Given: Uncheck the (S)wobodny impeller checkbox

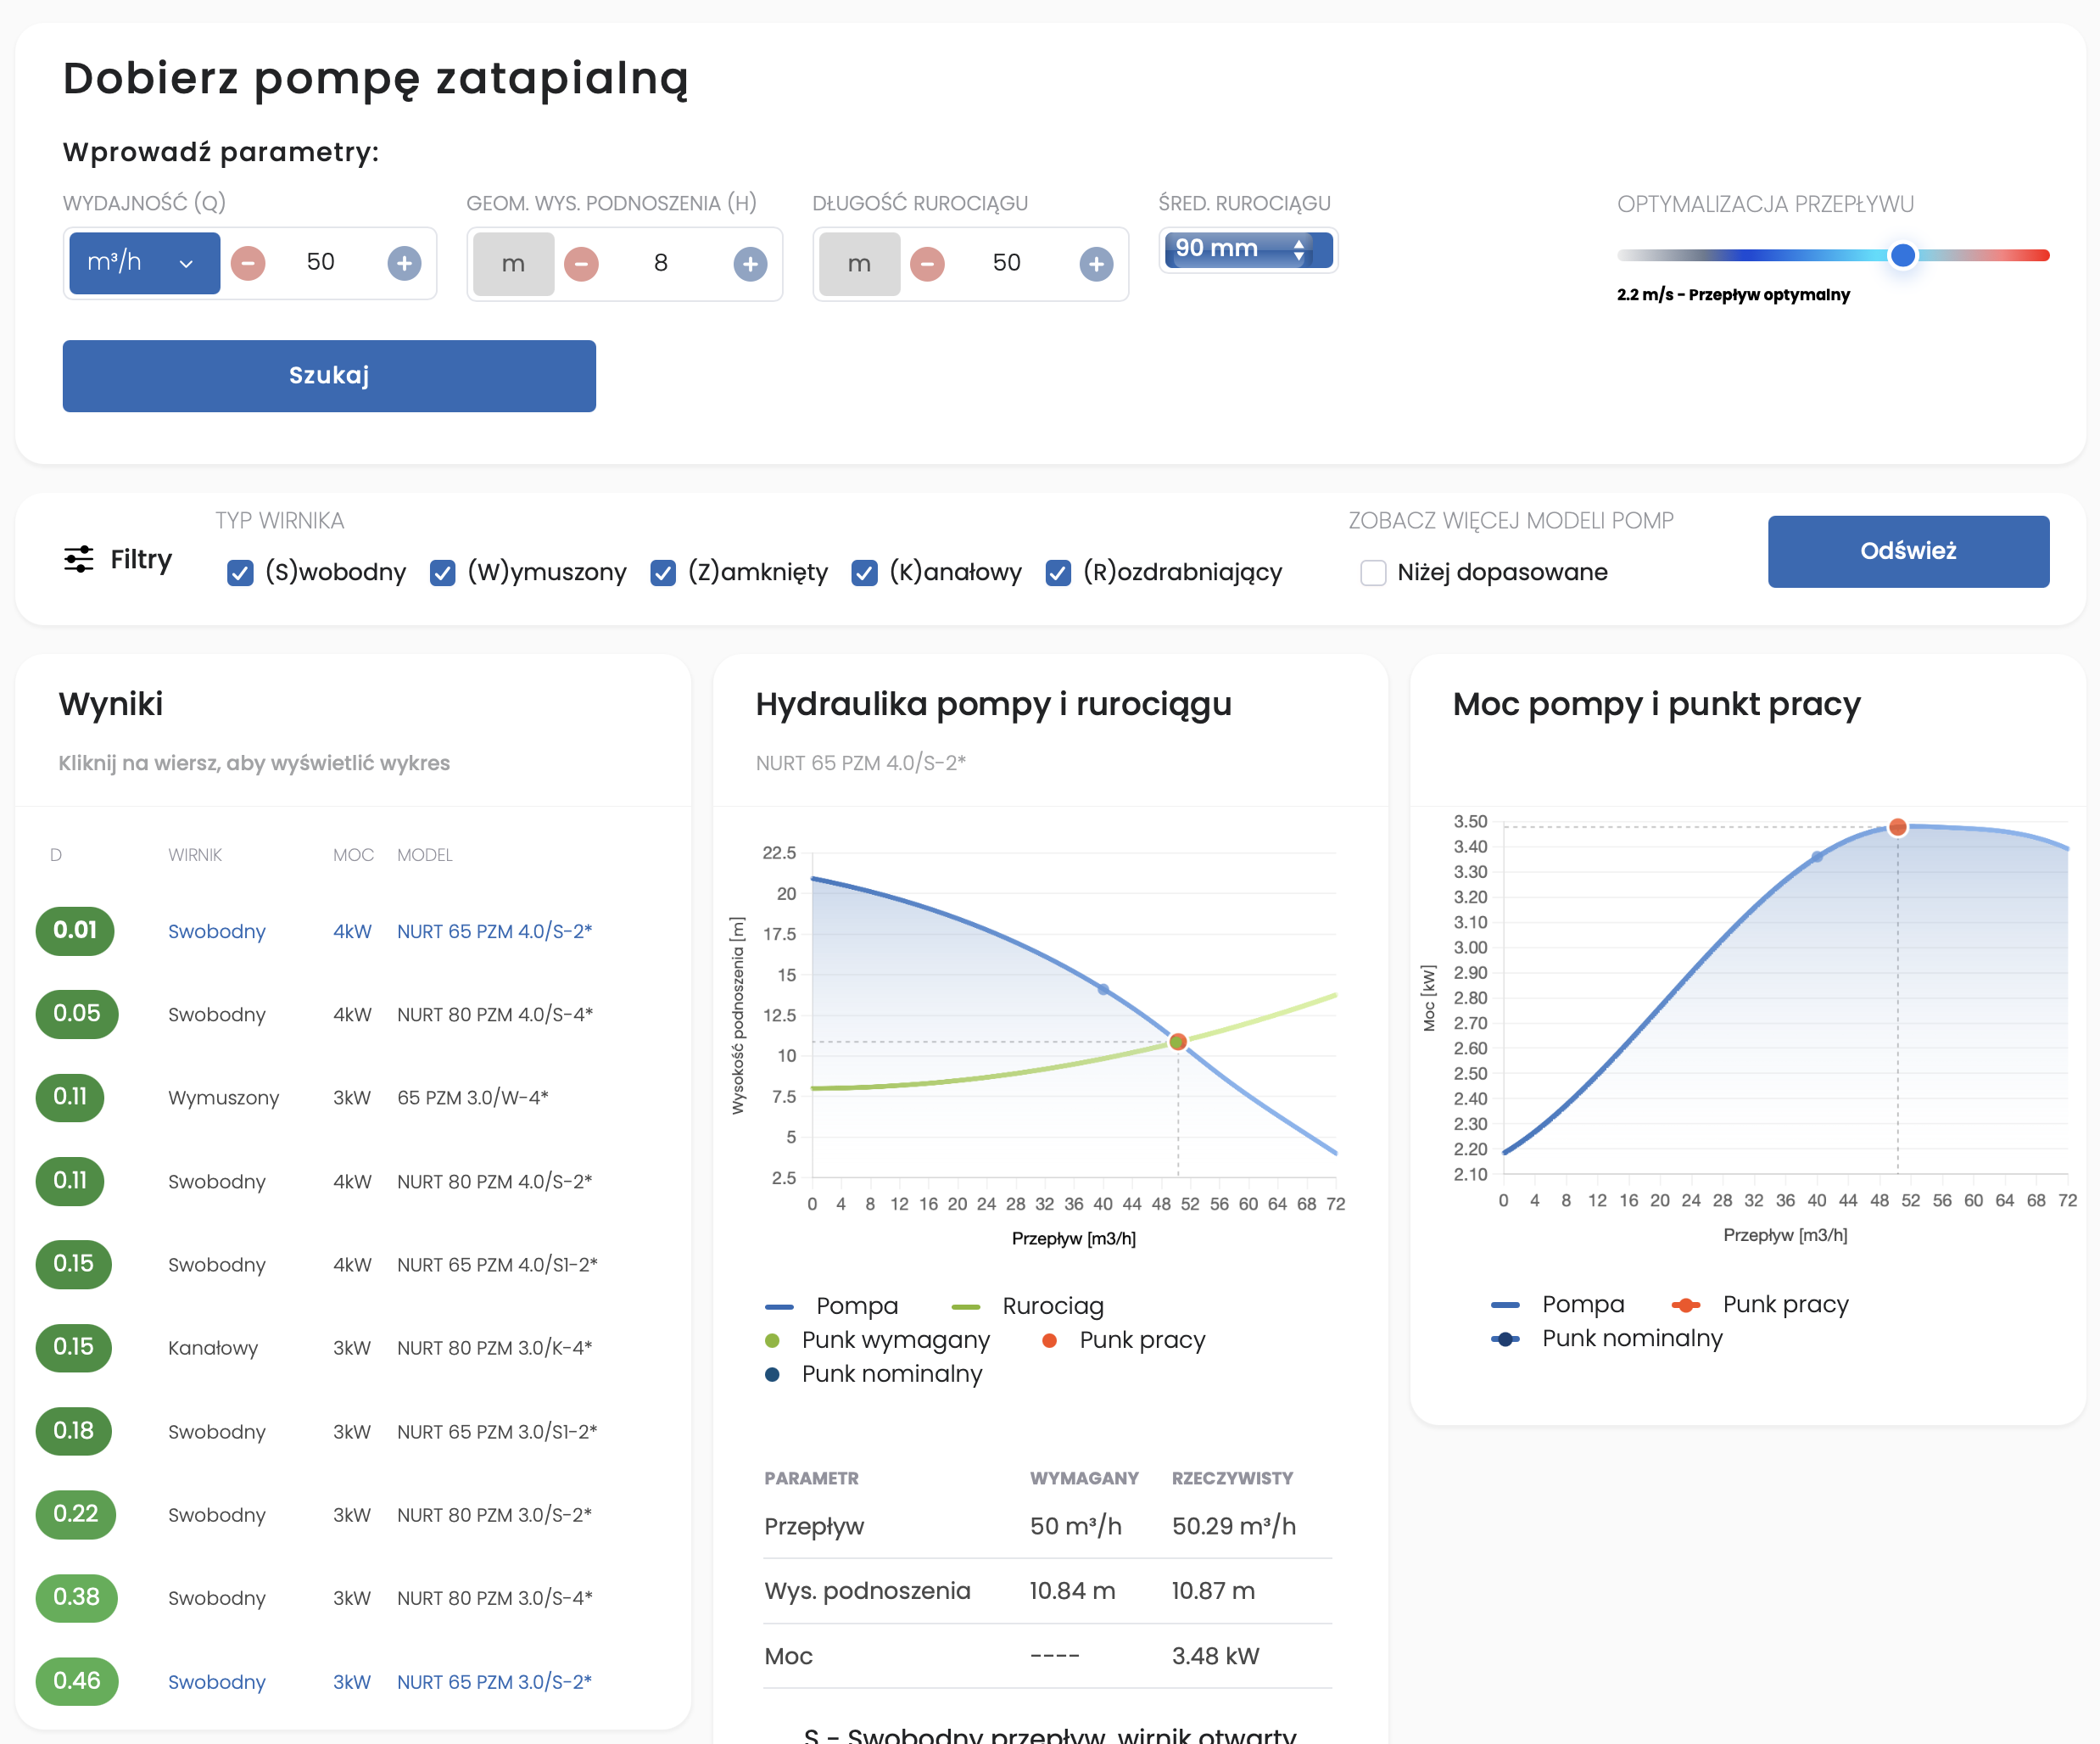Looking at the screenshot, I should pos(240,573).
